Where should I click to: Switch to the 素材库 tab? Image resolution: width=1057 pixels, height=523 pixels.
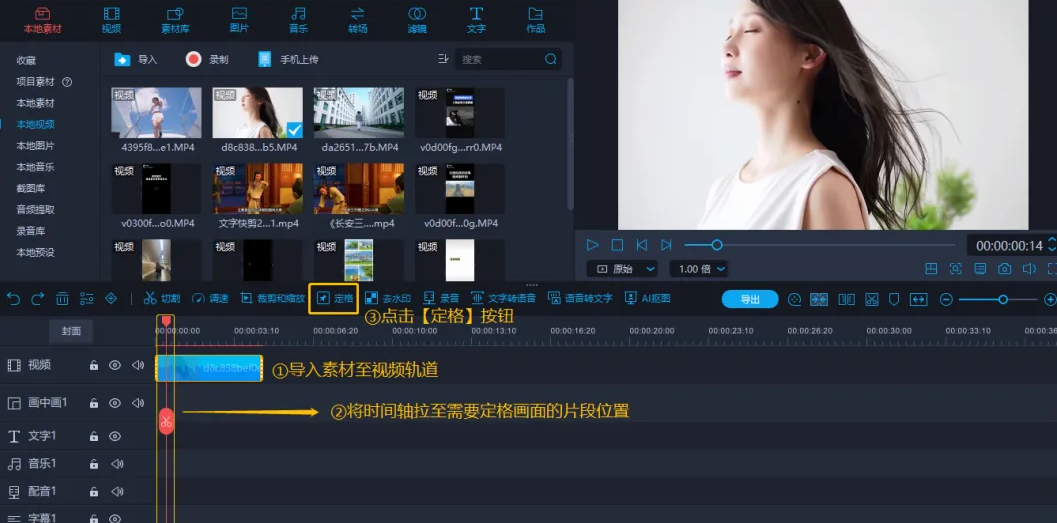click(x=175, y=20)
